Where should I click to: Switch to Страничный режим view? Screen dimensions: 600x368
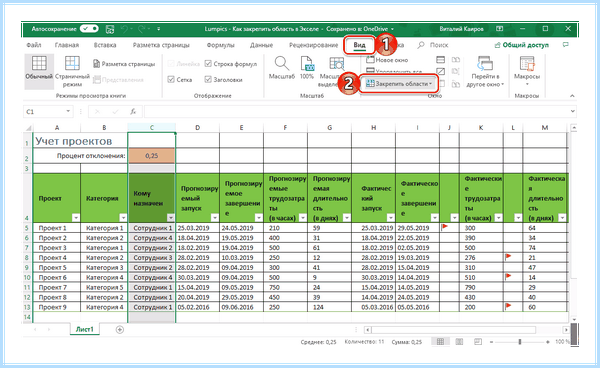(x=72, y=72)
